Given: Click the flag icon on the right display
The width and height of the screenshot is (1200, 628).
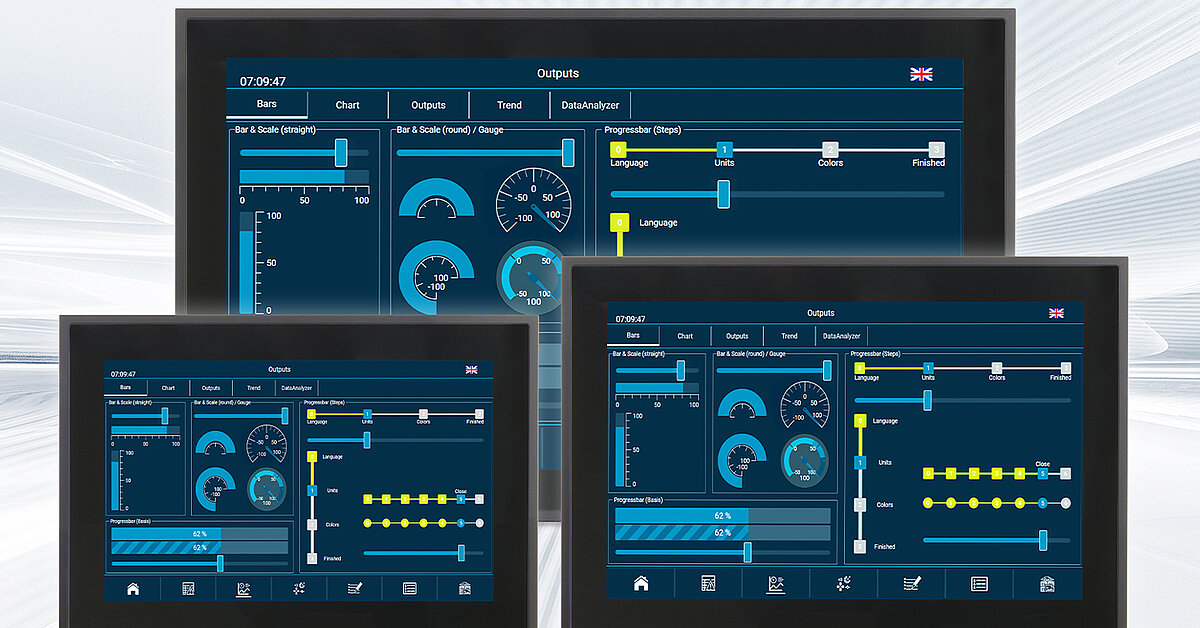Looking at the screenshot, I should (1057, 313).
